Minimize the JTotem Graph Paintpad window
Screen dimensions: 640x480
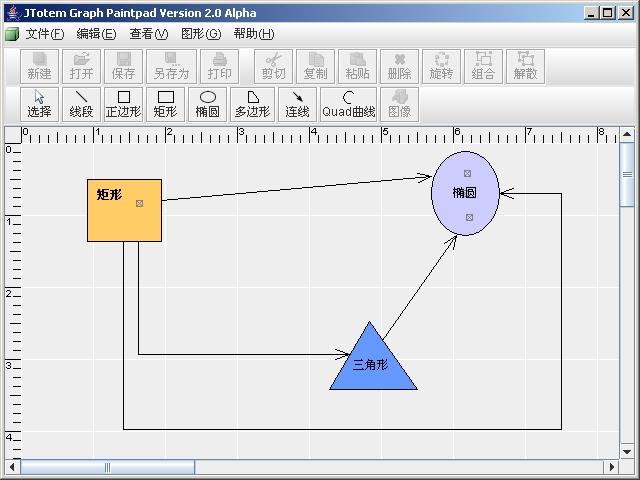(x=591, y=13)
